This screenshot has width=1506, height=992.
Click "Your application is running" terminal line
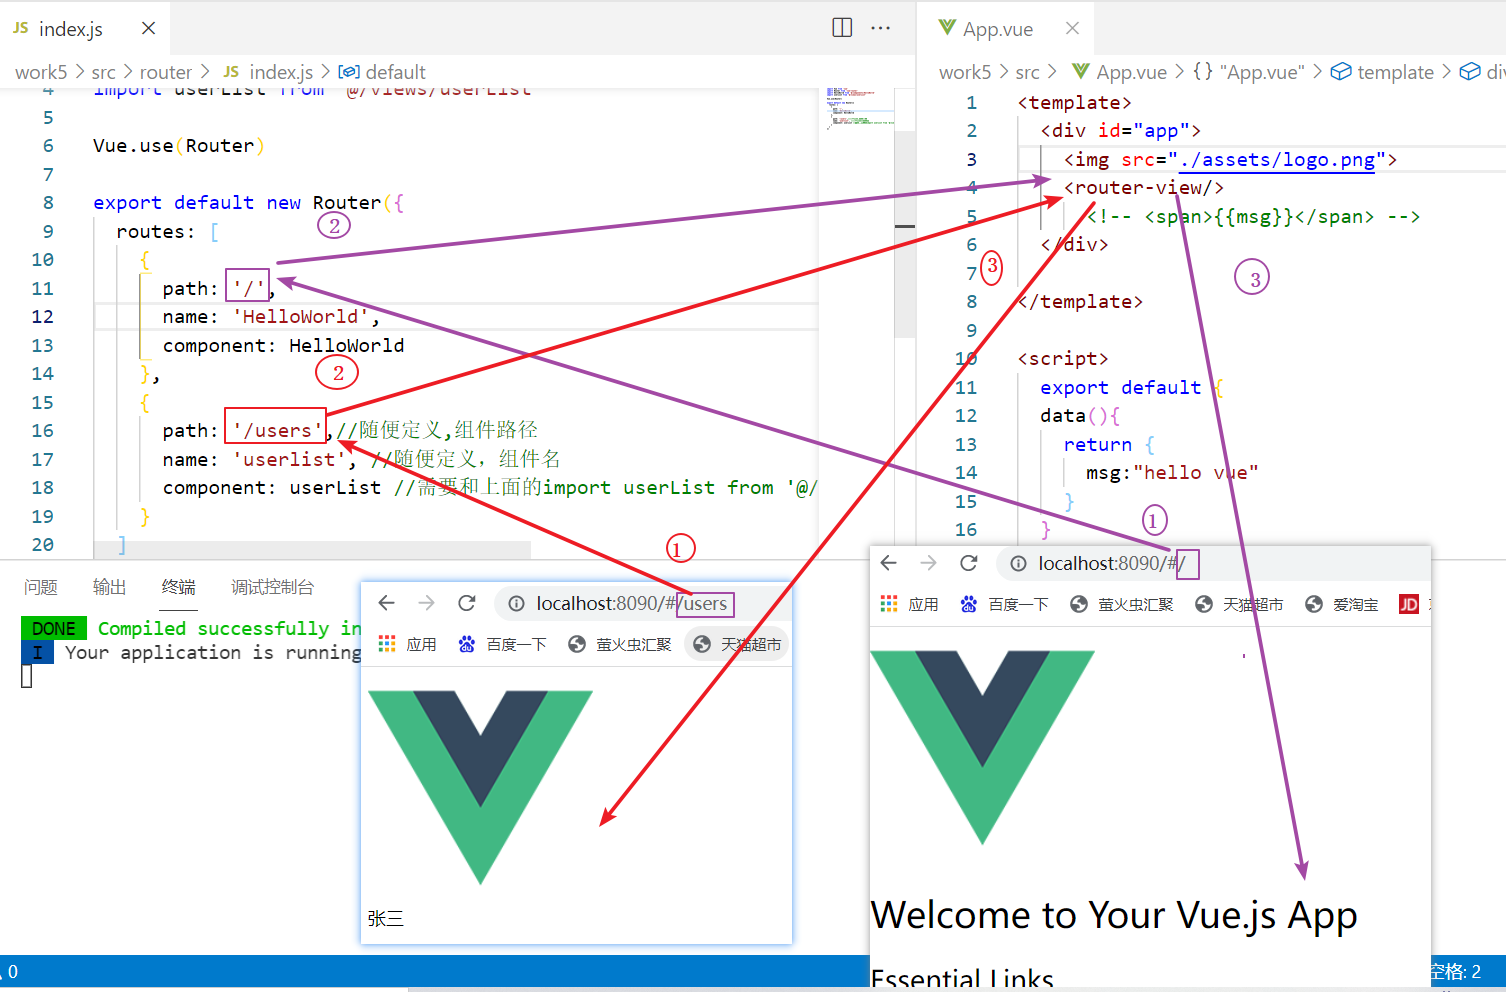click(213, 652)
